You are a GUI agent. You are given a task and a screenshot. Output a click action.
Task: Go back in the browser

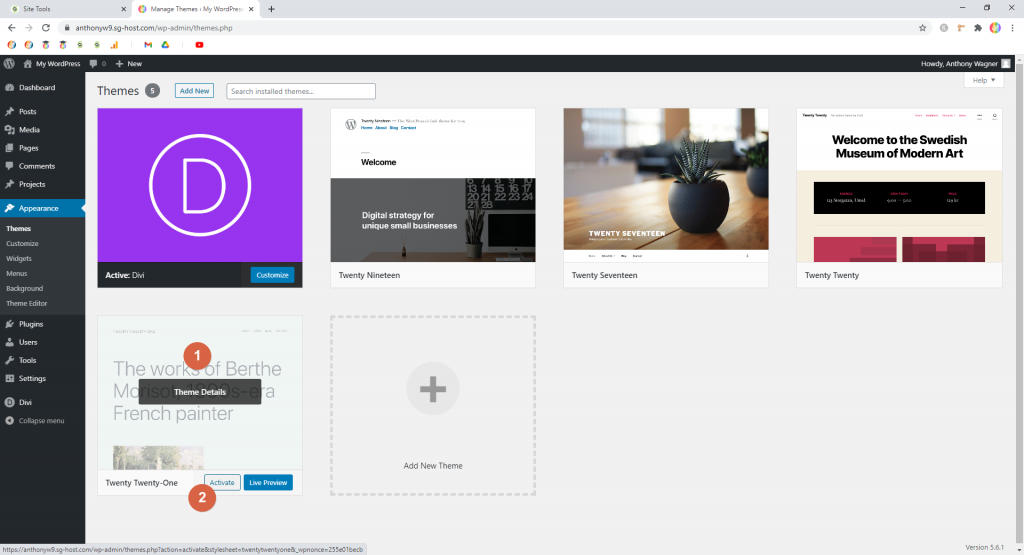point(11,27)
